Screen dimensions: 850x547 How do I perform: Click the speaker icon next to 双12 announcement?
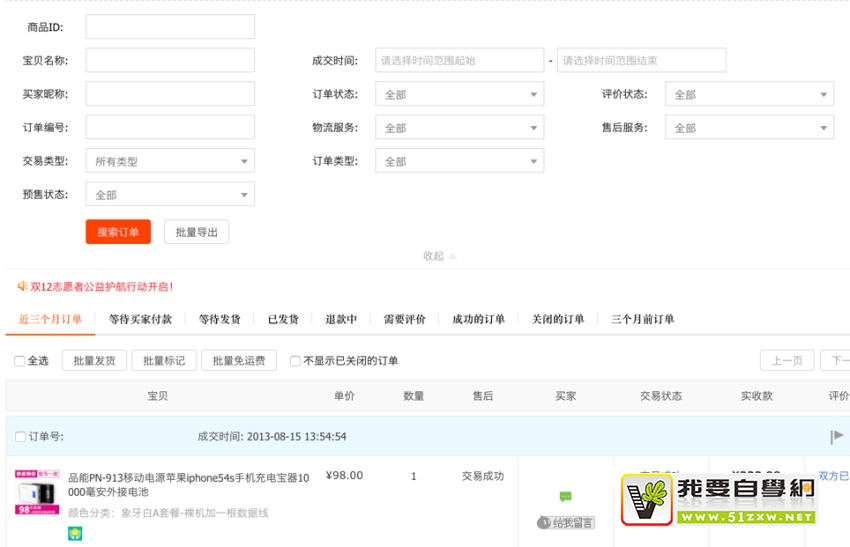pyautogui.click(x=22, y=286)
